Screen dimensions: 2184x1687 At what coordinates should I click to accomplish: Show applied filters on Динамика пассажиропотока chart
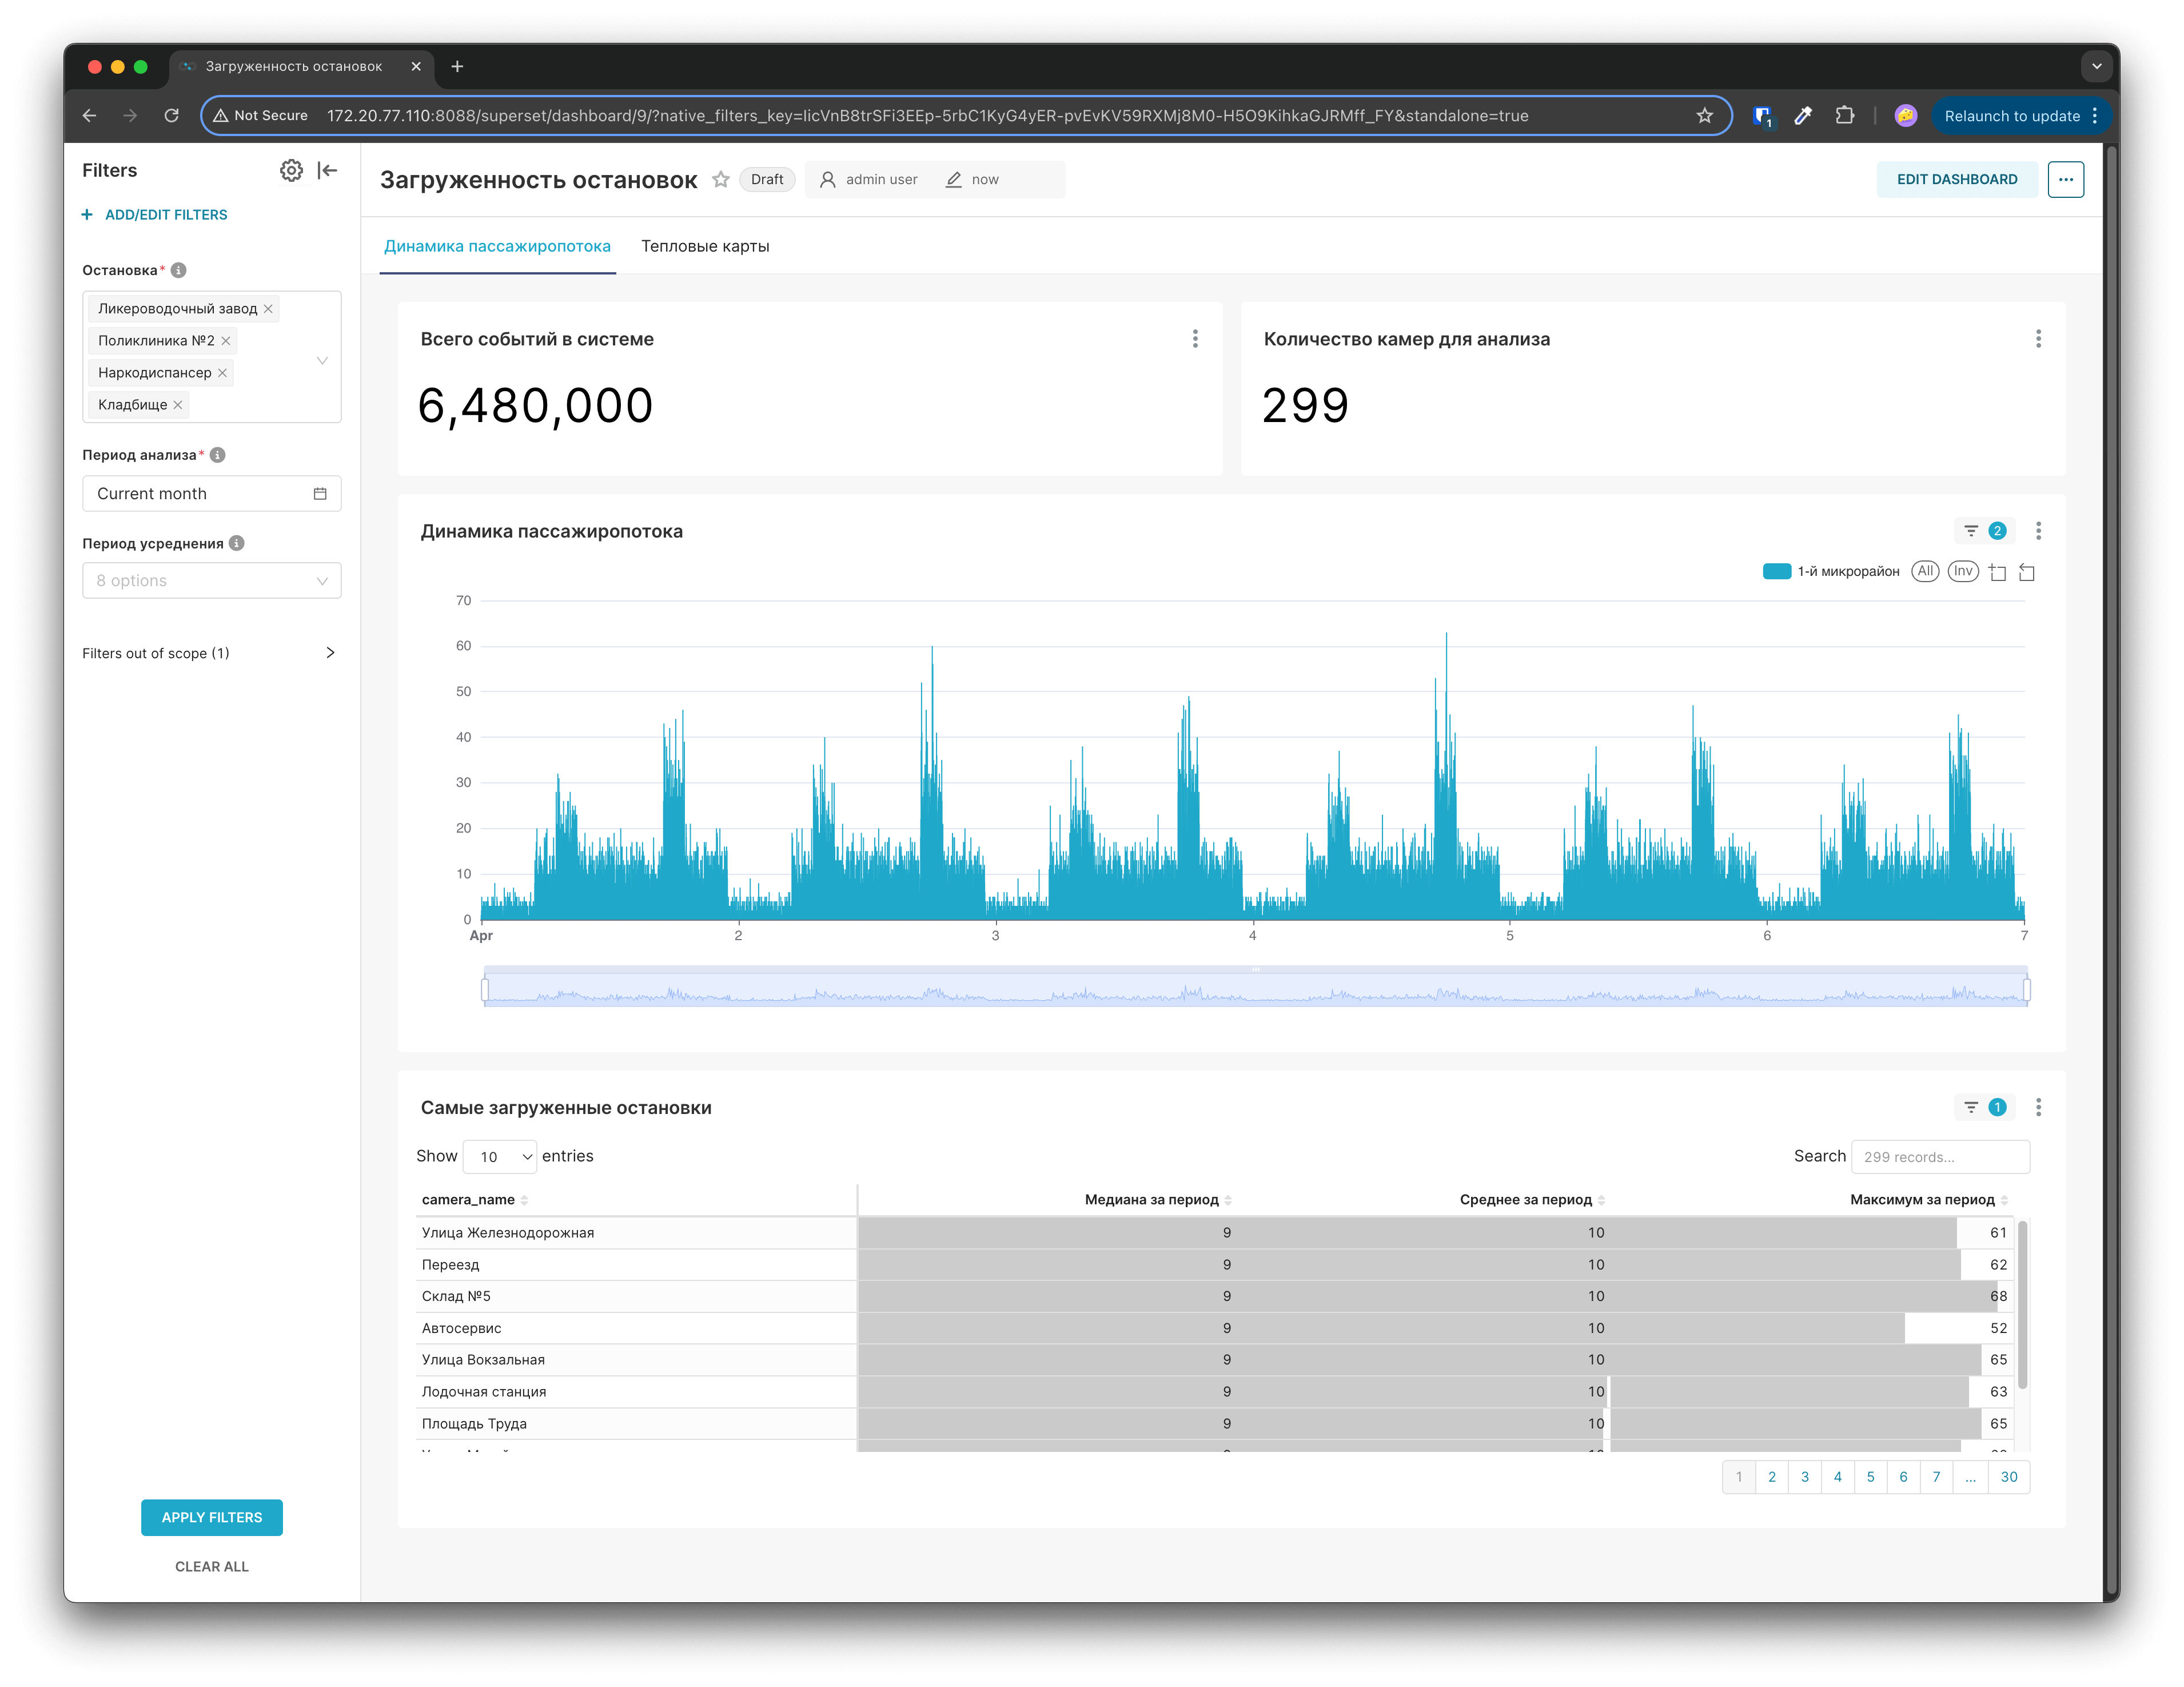click(1983, 531)
